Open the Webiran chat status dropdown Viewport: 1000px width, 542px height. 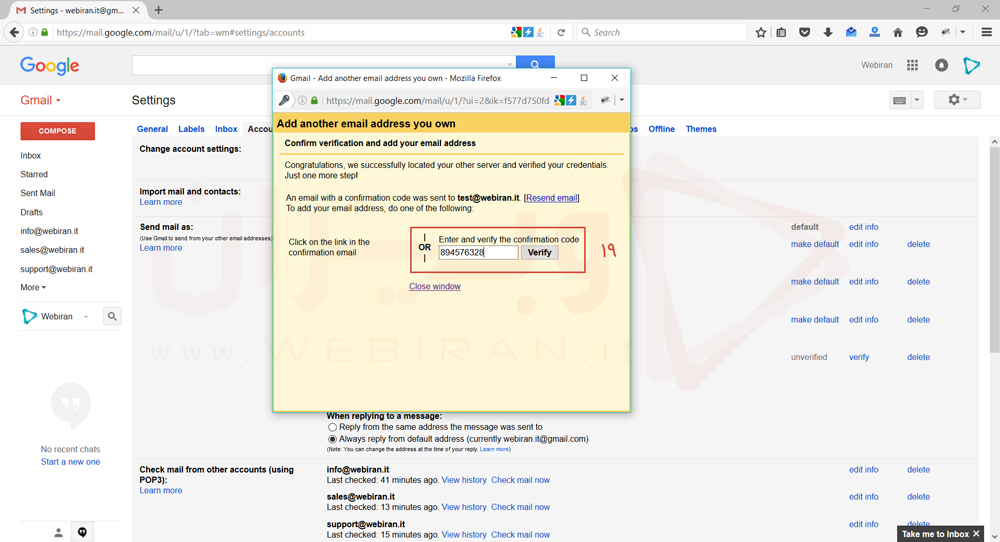click(x=85, y=316)
